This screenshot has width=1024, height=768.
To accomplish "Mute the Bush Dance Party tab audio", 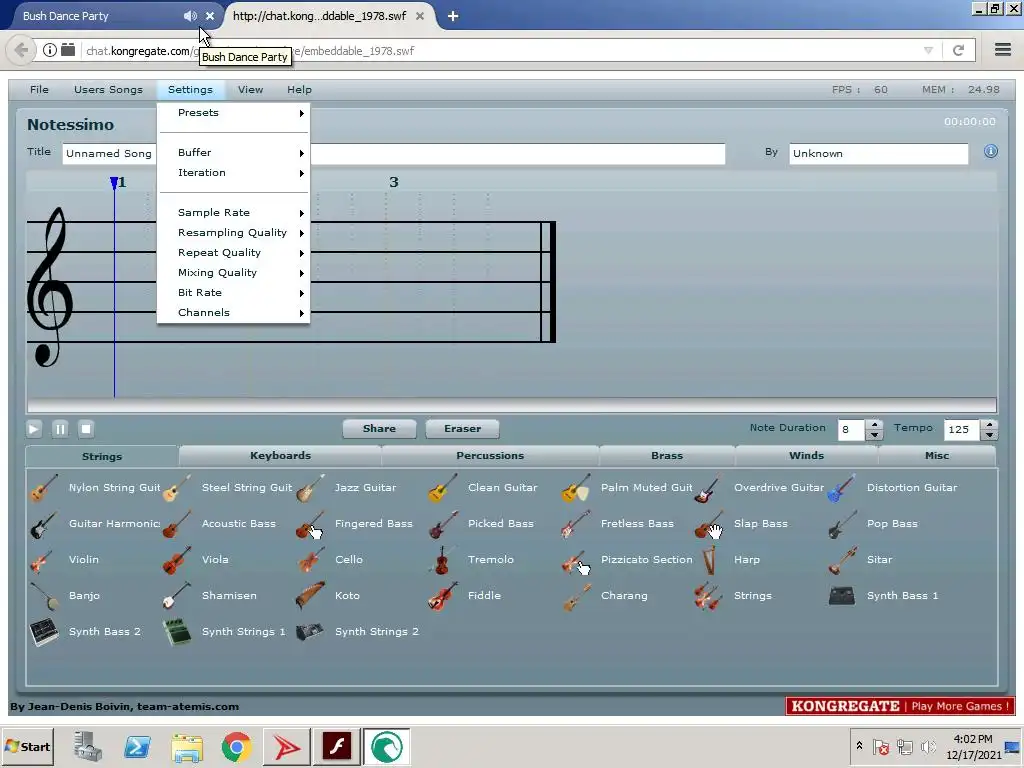I will (x=190, y=16).
